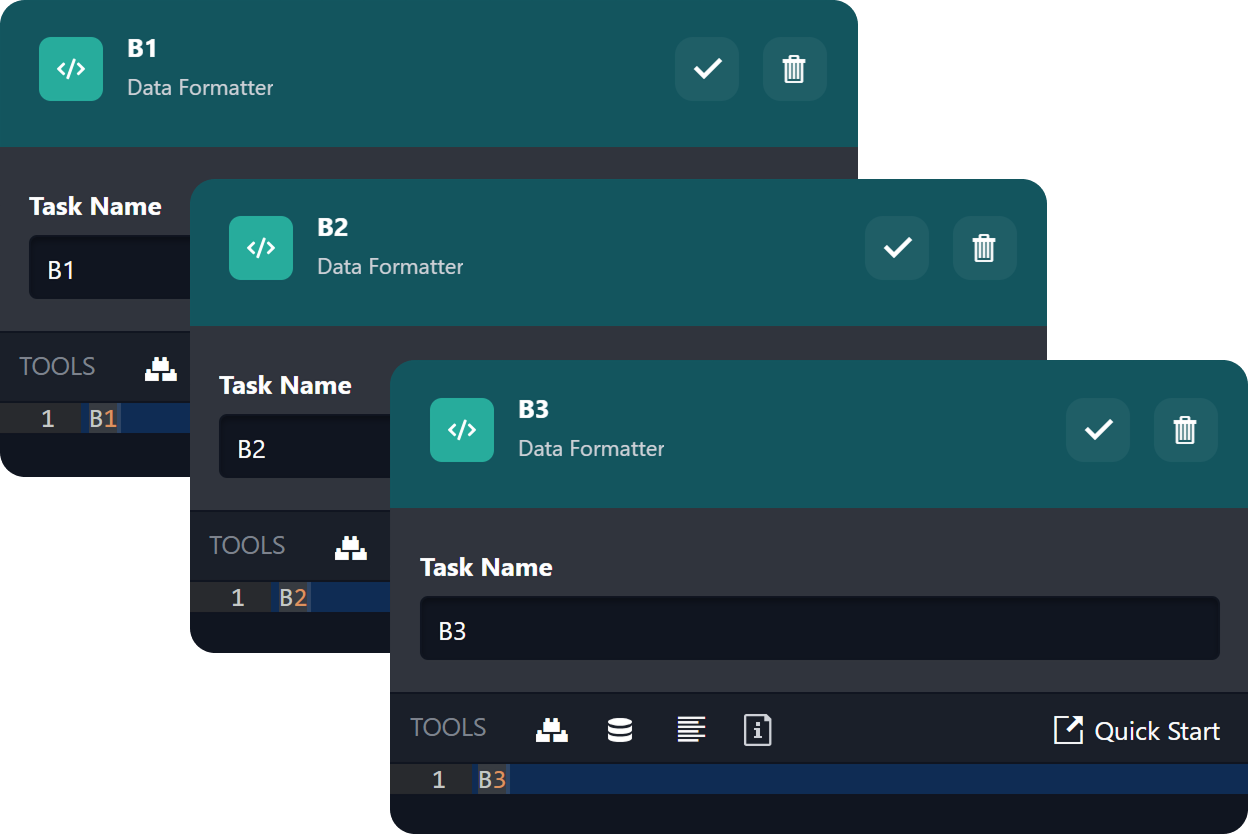This screenshot has width=1248, height=834.
Task: Delete the B1 task with trash icon
Action: [794, 69]
